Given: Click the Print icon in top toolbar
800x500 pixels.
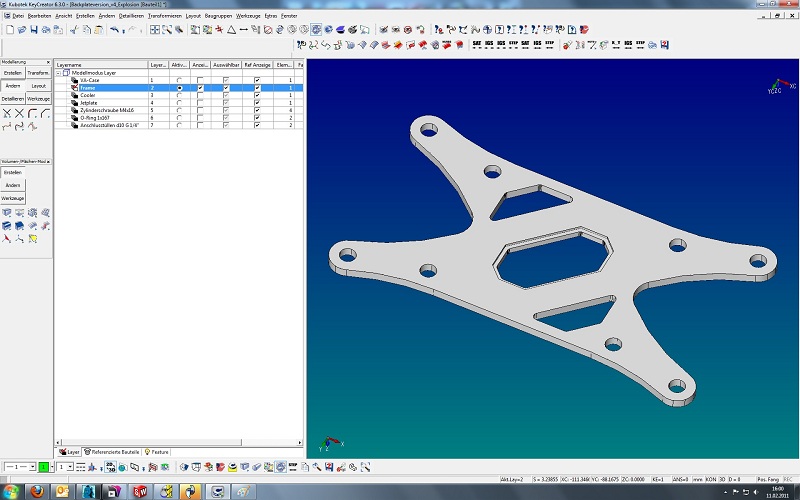Looking at the screenshot, I should point(46,30).
